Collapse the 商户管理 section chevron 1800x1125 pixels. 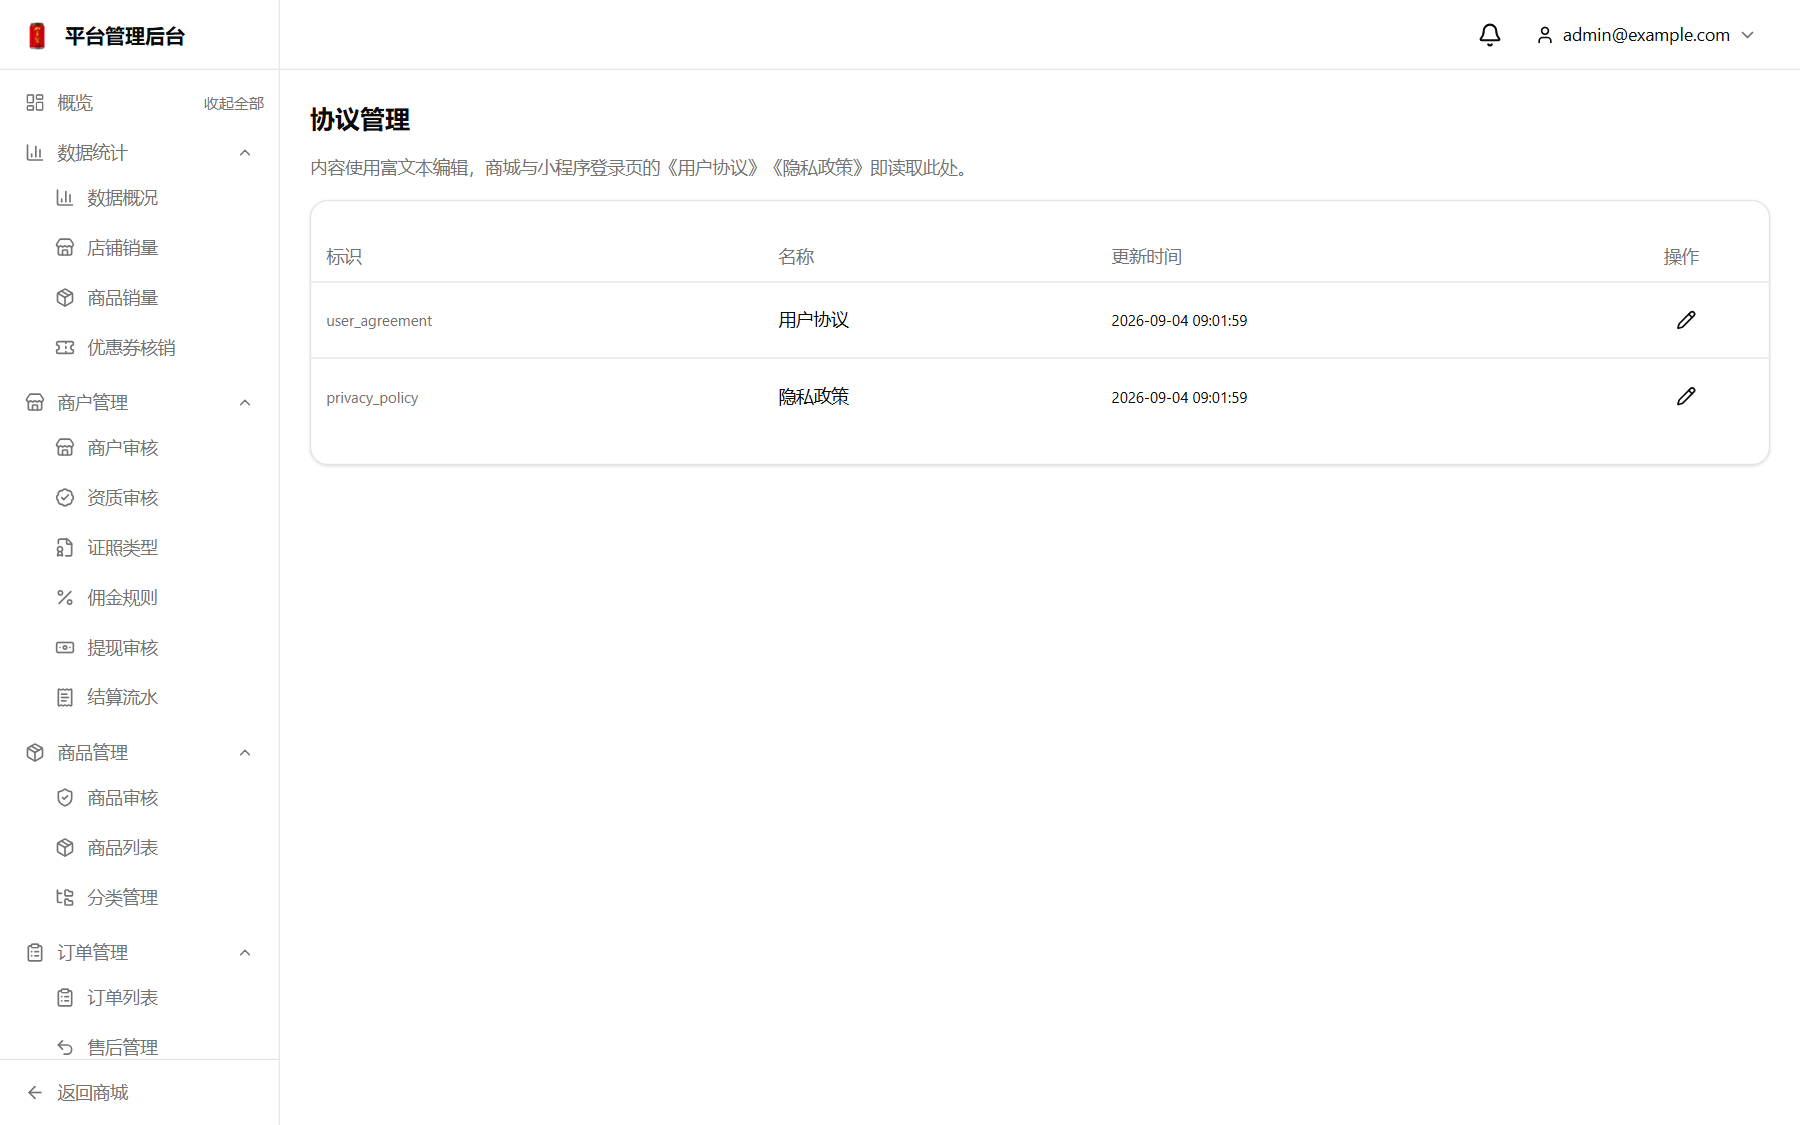[x=245, y=402]
